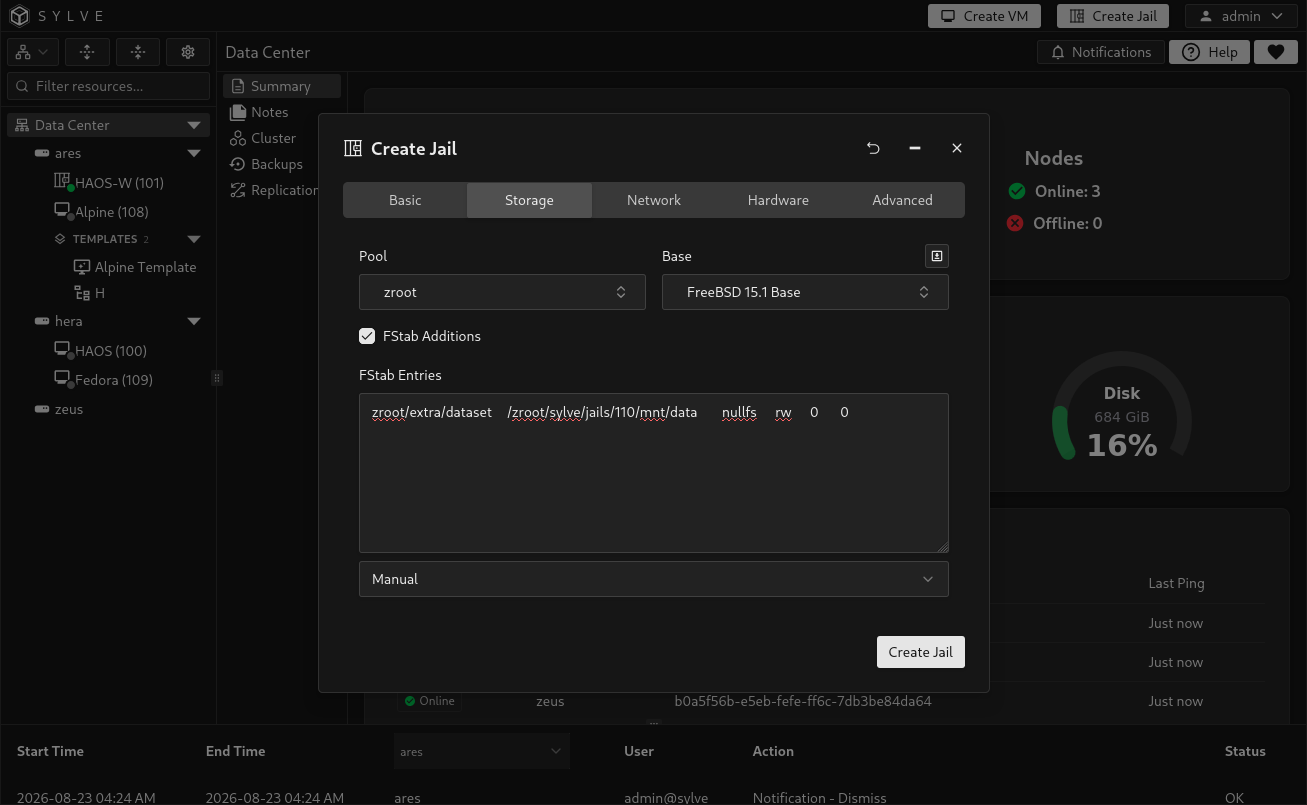Click the HAOS (100) VM icon
The image size is (1307, 805).
click(62, 350)
